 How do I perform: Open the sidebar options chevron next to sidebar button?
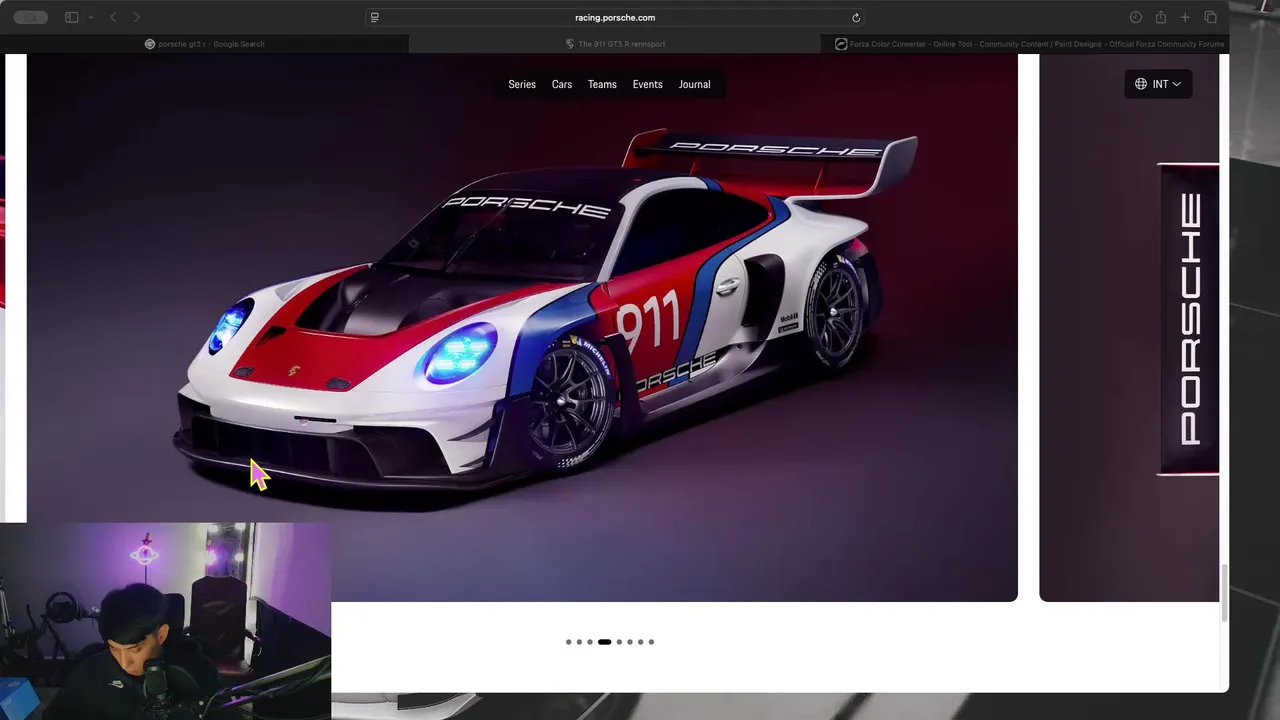point(91,17)
